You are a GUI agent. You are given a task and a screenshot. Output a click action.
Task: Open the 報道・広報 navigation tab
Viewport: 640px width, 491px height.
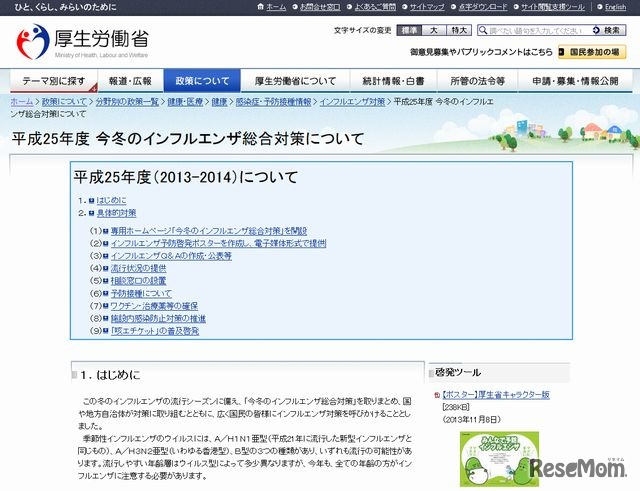(130, 81)
